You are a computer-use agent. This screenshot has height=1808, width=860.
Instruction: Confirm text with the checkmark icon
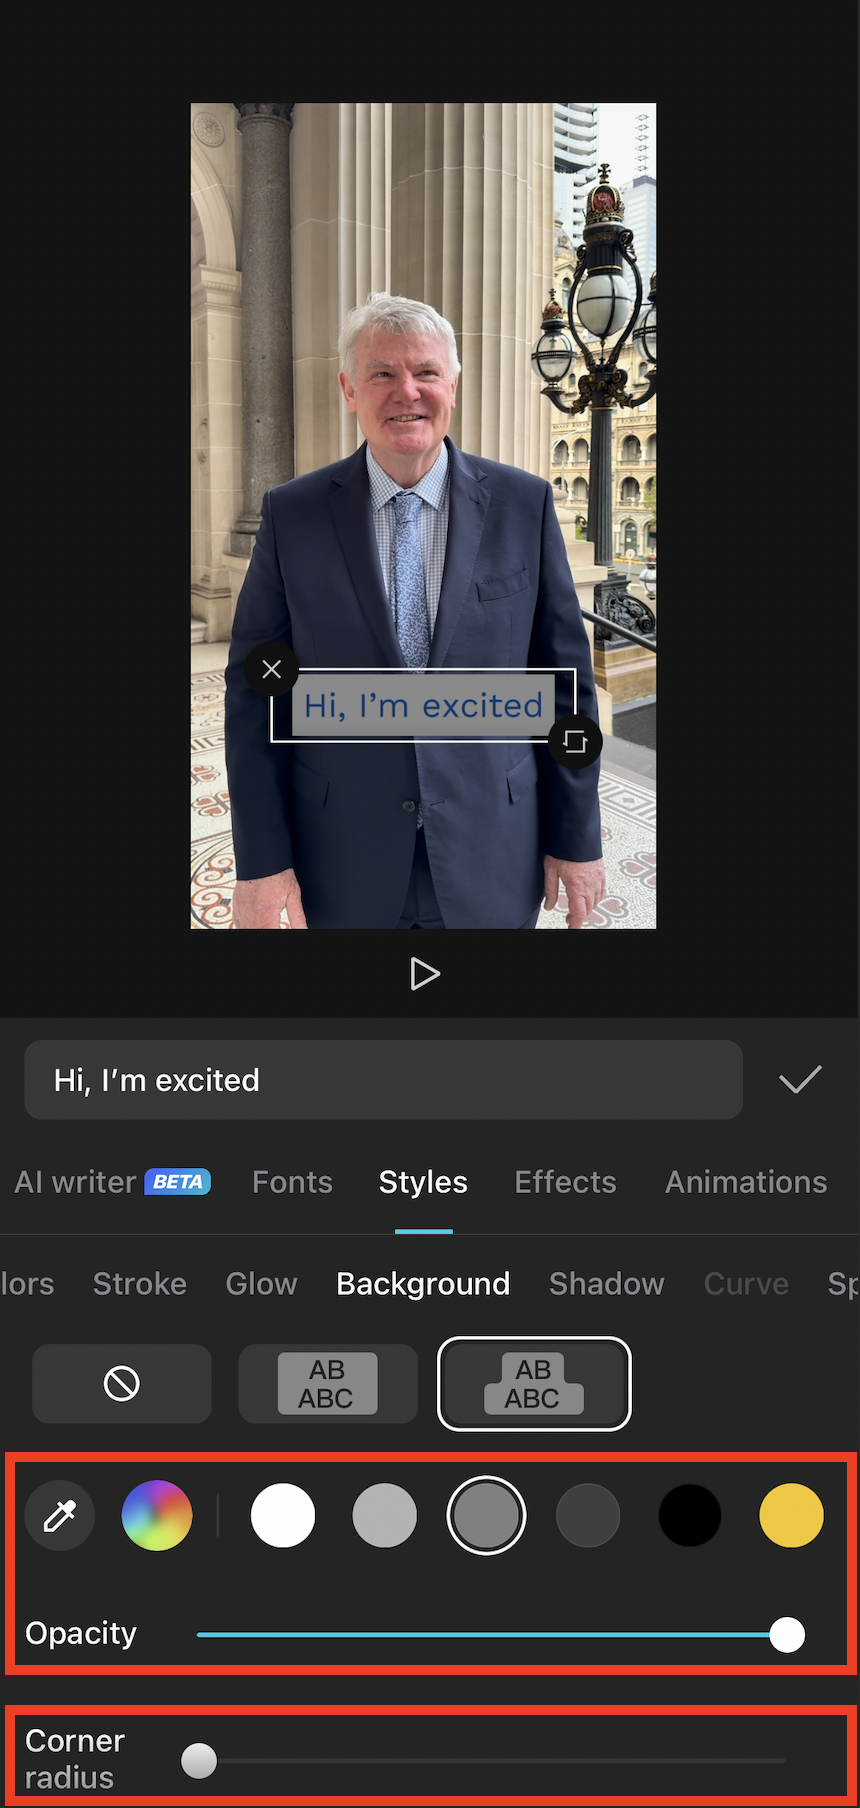click(x=800, y=1079)
